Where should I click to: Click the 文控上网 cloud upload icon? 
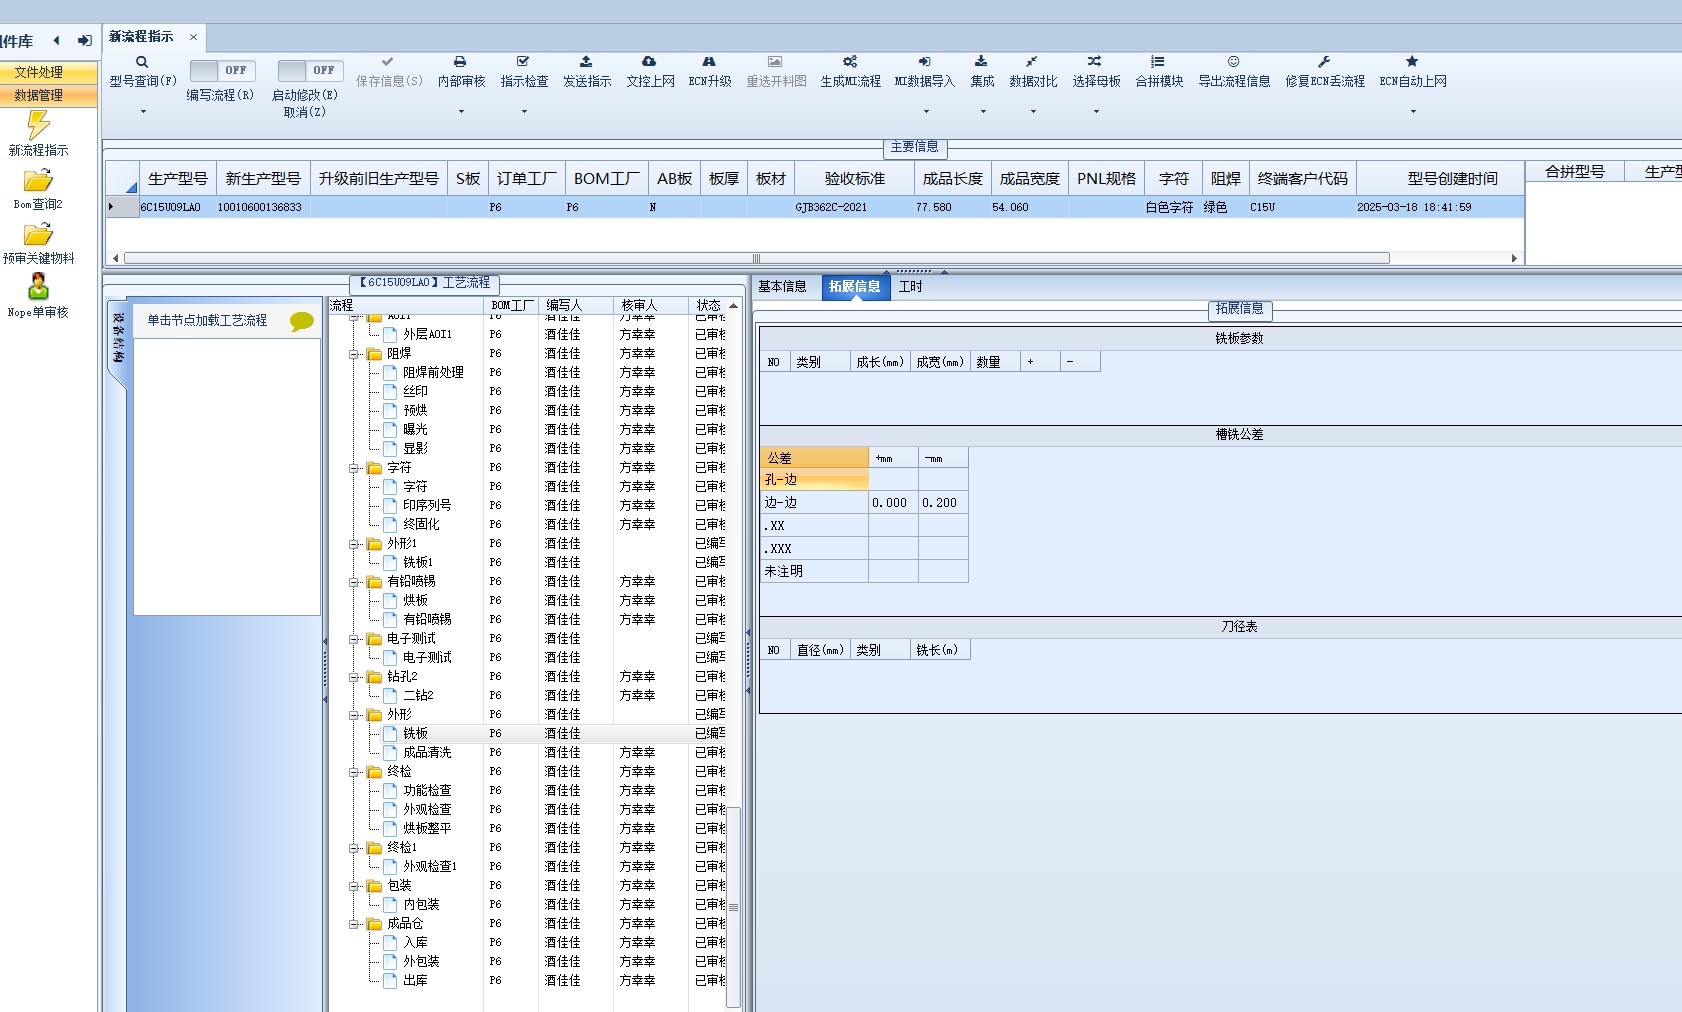tap(649, 62)
